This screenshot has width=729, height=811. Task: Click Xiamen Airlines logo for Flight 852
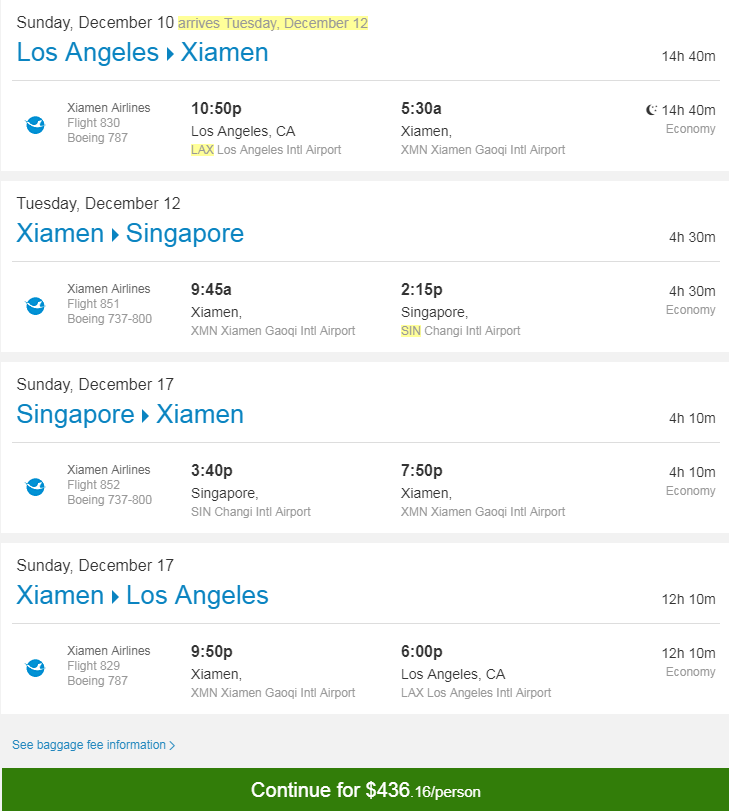coord(35,487)
